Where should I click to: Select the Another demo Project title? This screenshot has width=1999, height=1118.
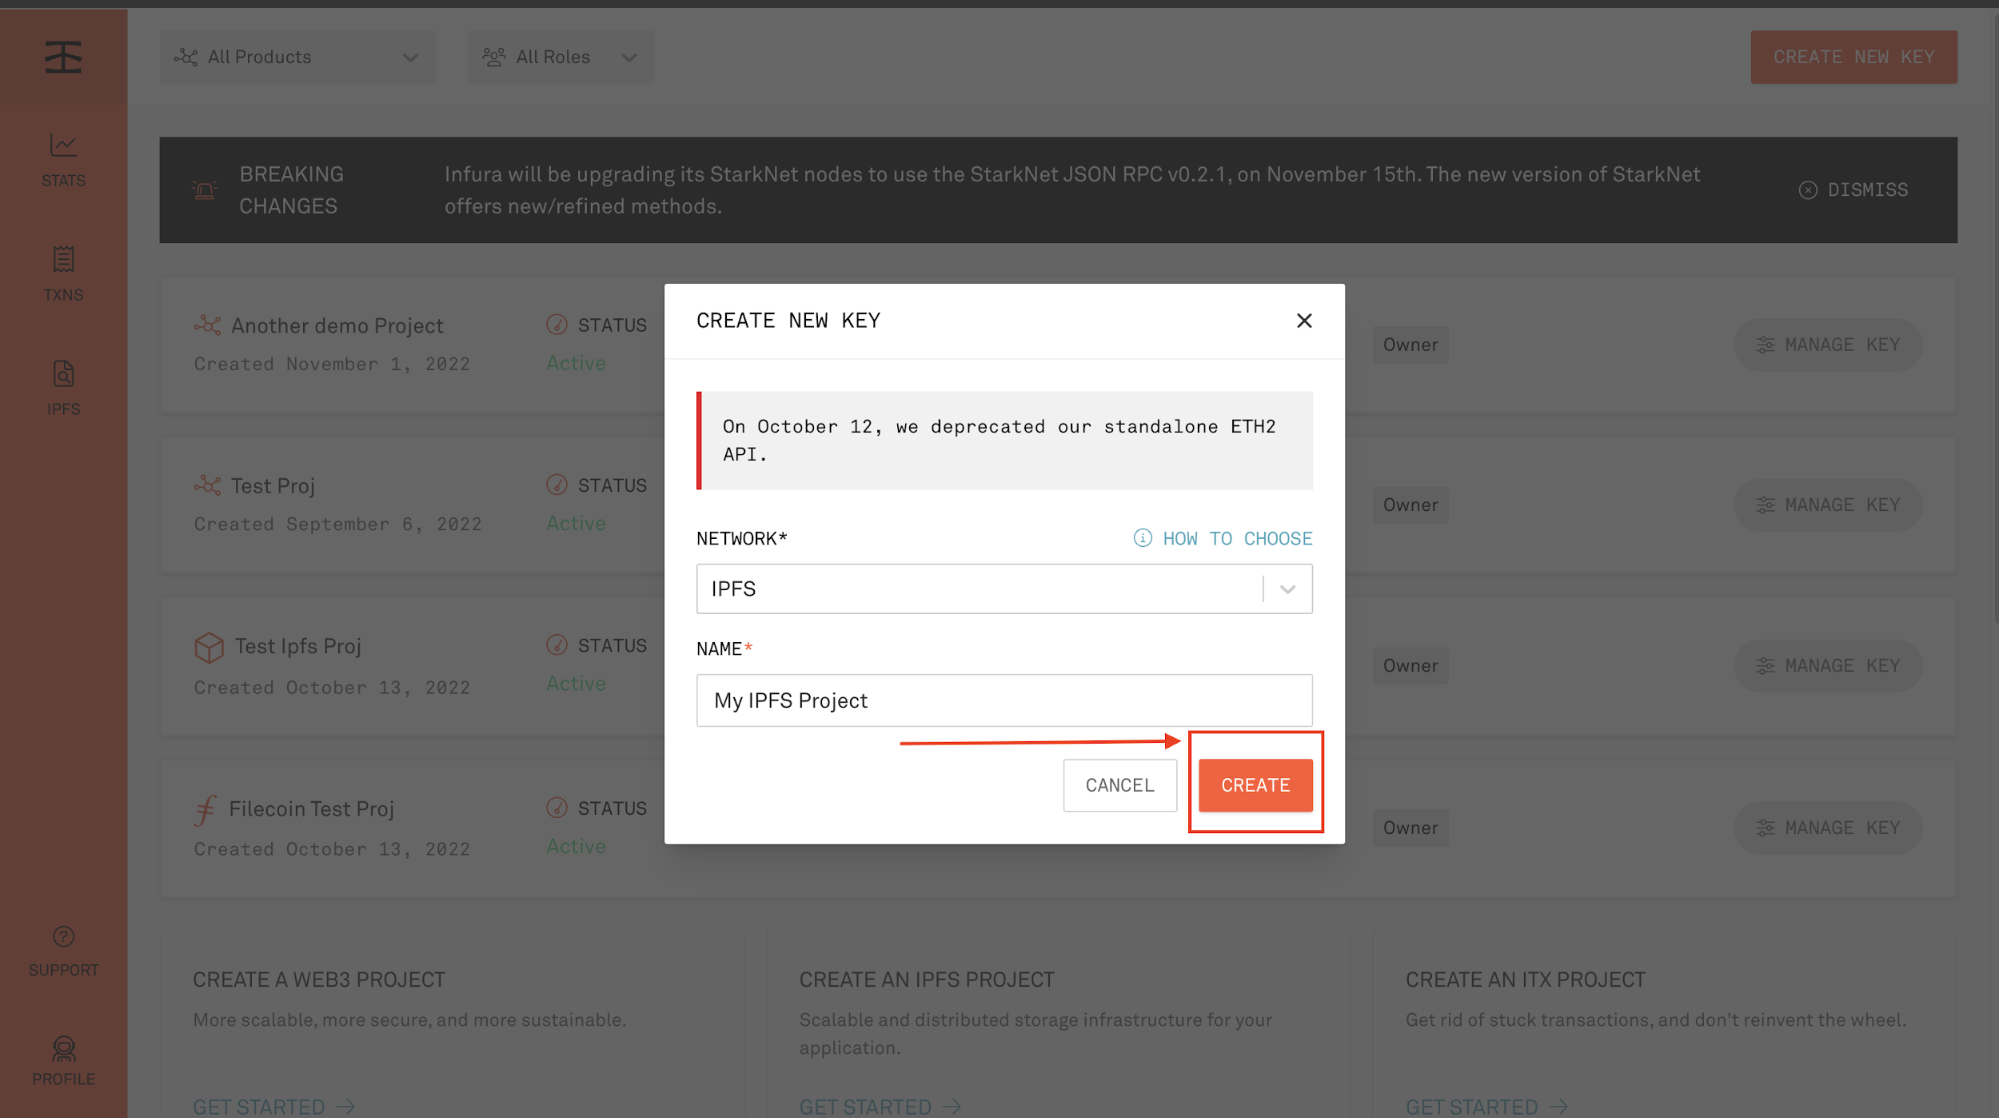[337, 326]
